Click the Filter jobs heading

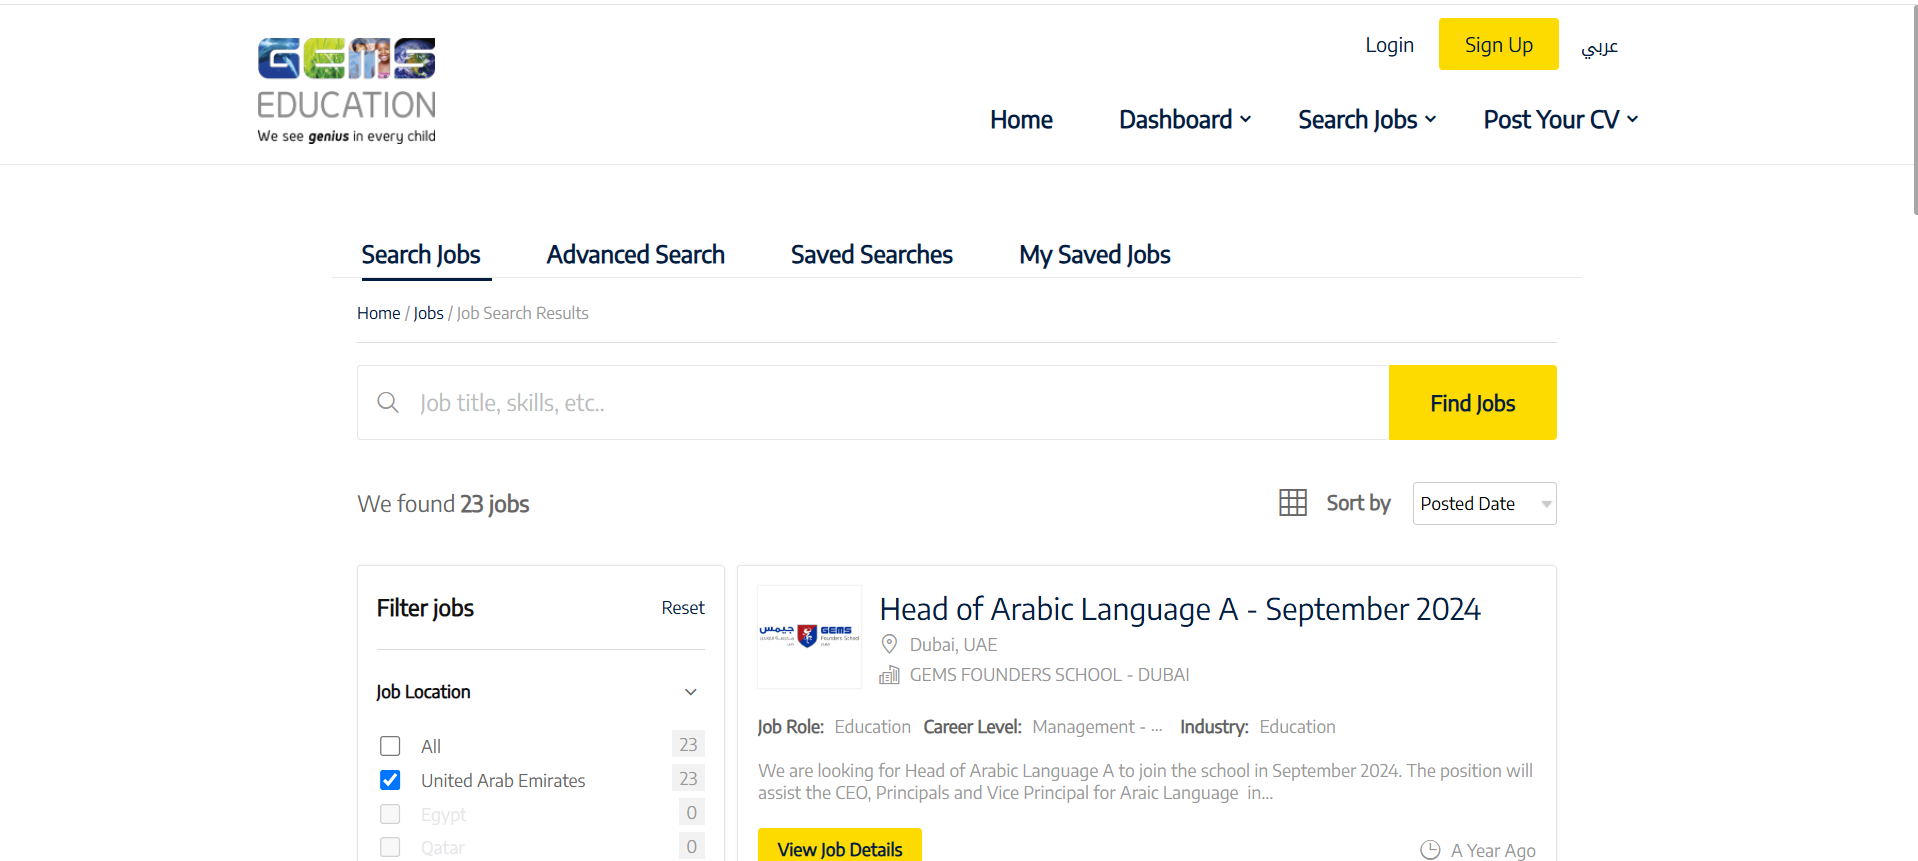(x=425, y=608)
